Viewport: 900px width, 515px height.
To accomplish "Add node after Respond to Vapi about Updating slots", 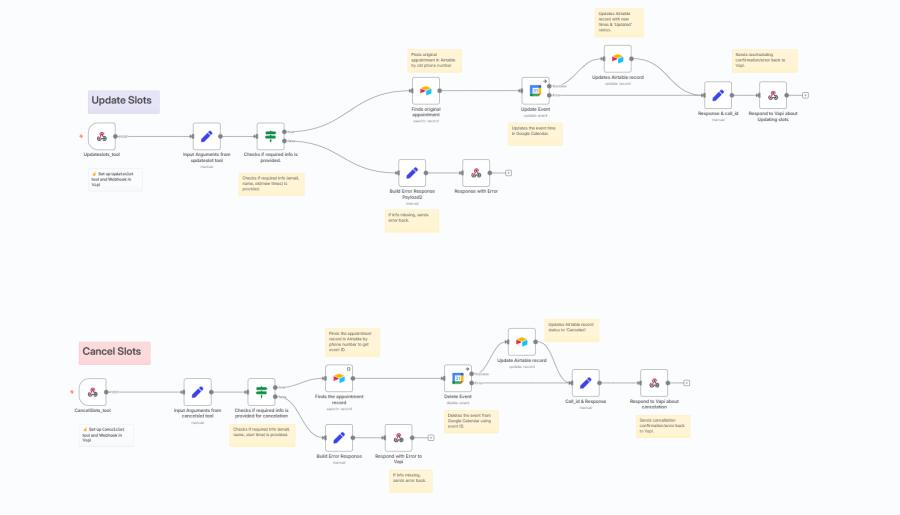I will click(805, 95).
